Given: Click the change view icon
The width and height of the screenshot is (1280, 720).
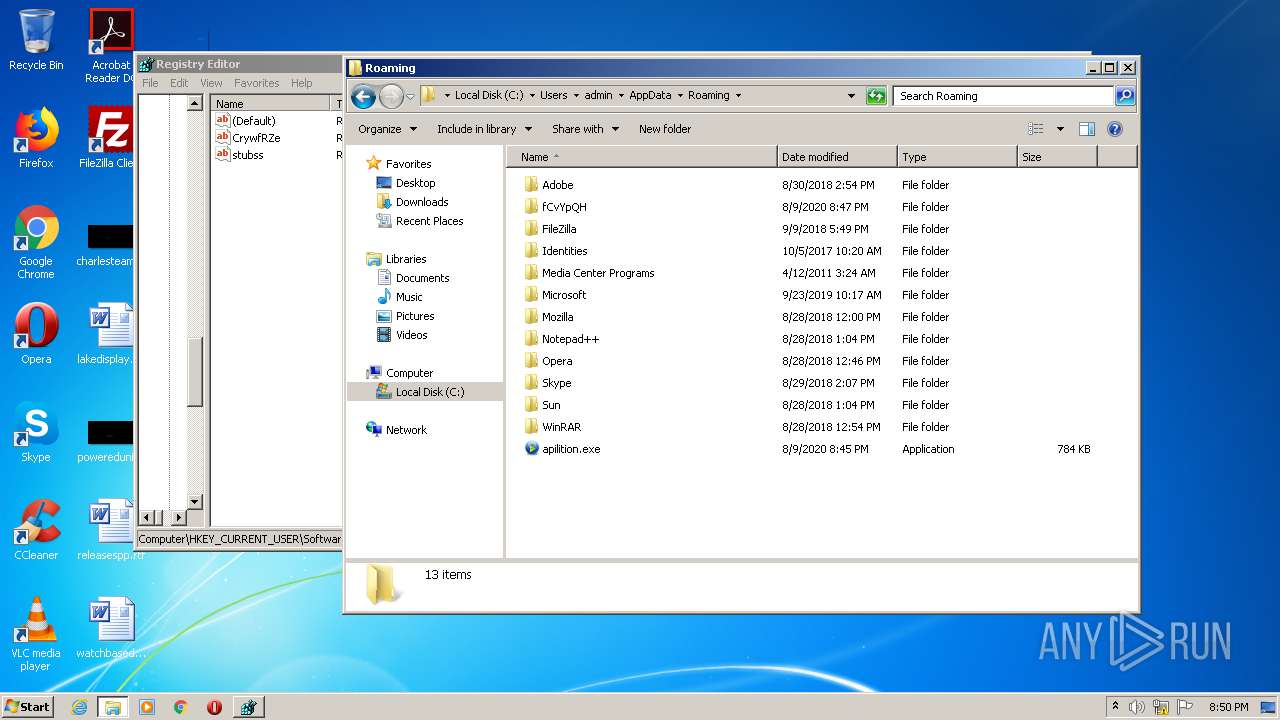Looking at the screenshot, I should 1036,129.
